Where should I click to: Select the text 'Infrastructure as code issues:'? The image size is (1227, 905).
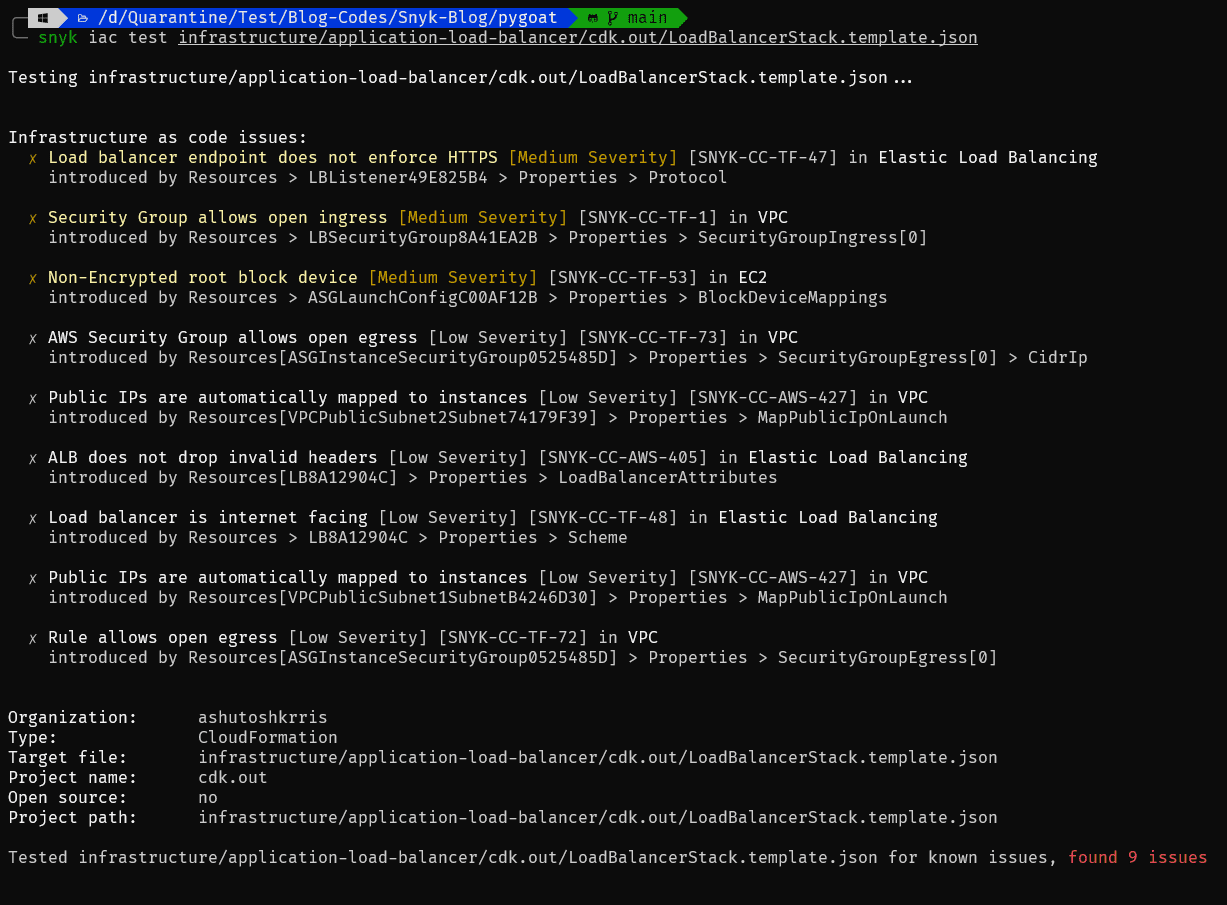(x=158, y=137)
